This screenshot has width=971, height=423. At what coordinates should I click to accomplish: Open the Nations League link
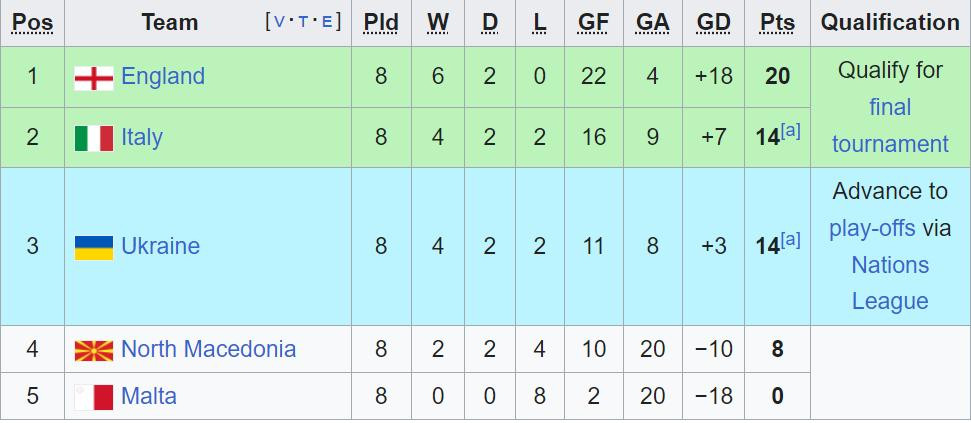(x=890, y=283)
